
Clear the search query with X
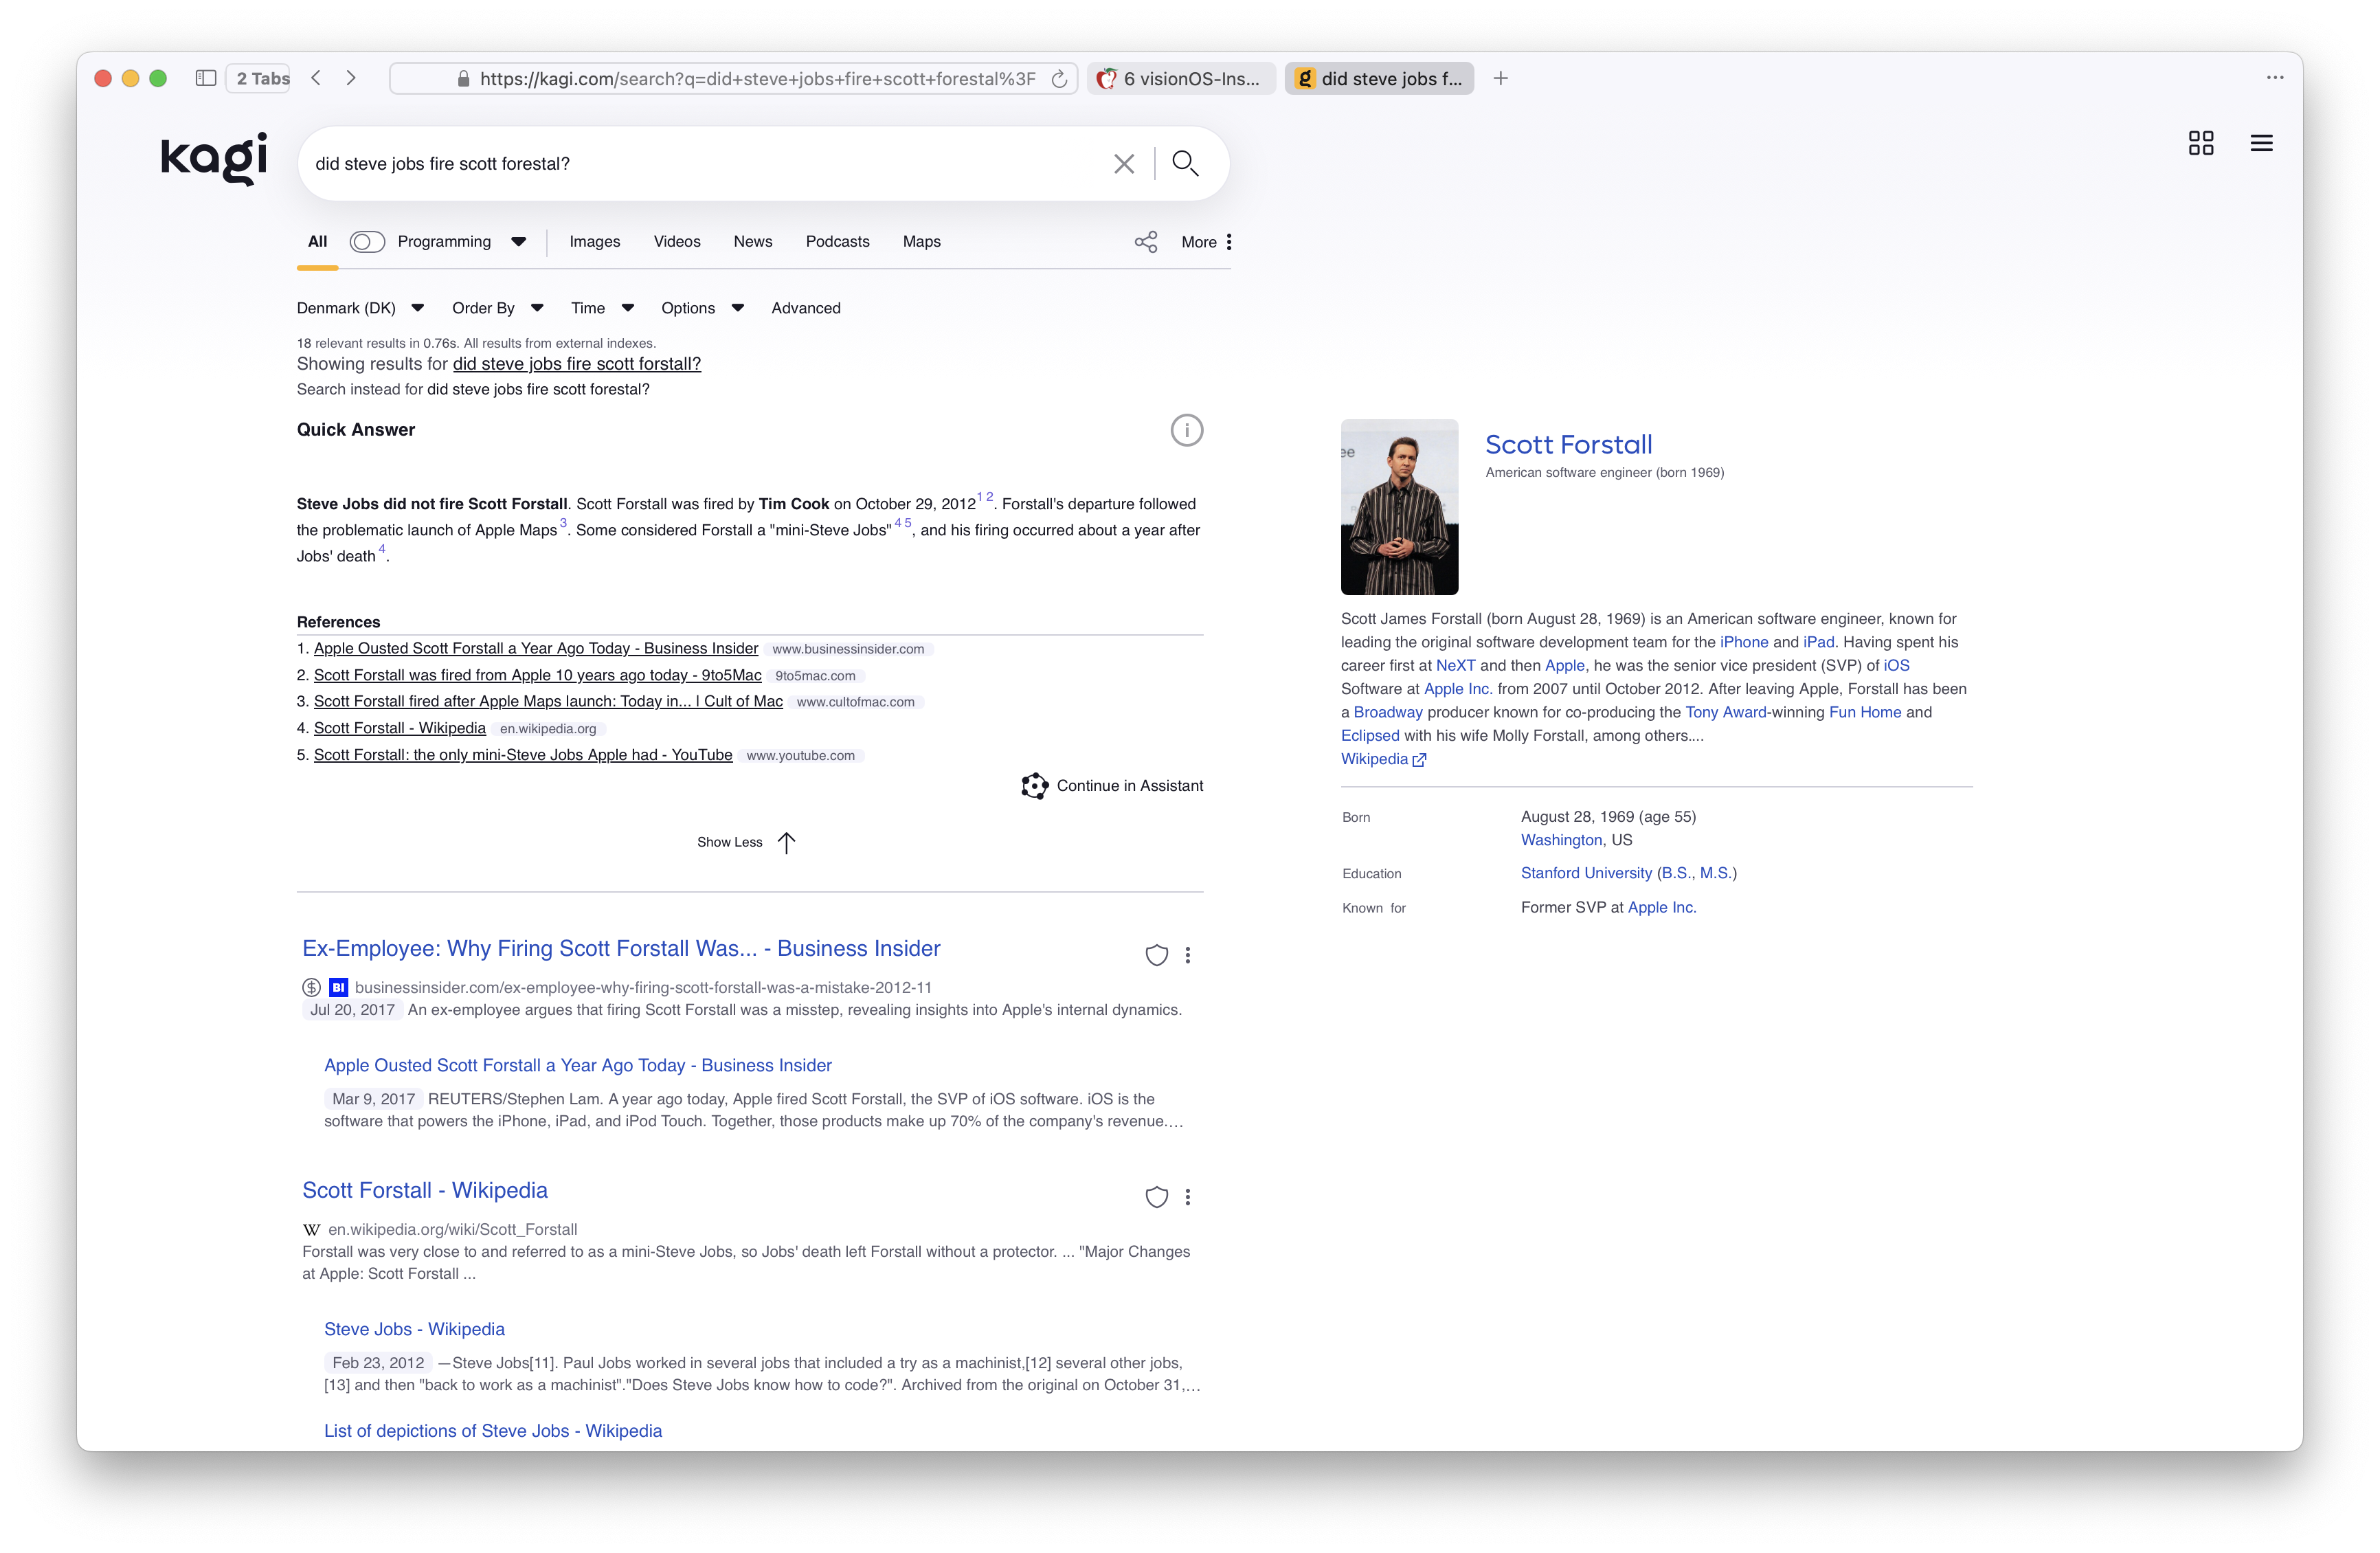tap(1123, 164)
